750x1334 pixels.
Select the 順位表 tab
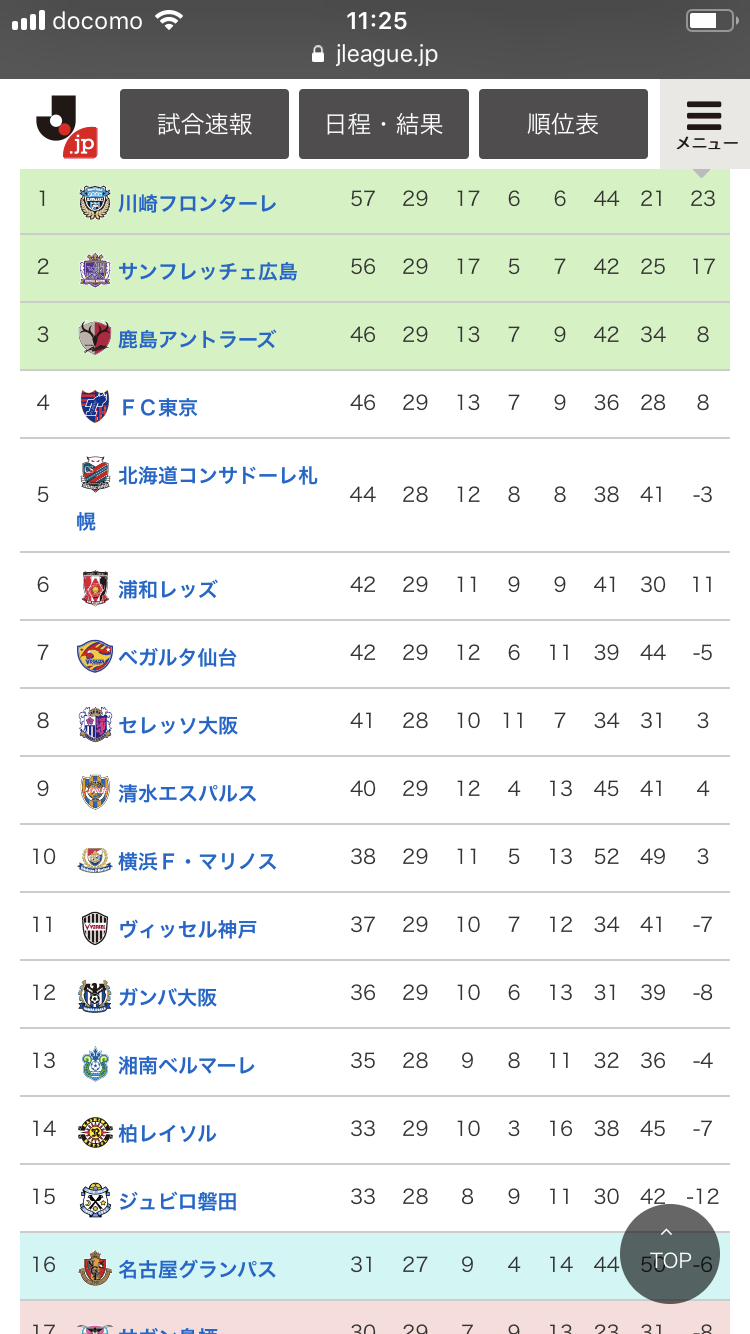(x=563, y=124)
